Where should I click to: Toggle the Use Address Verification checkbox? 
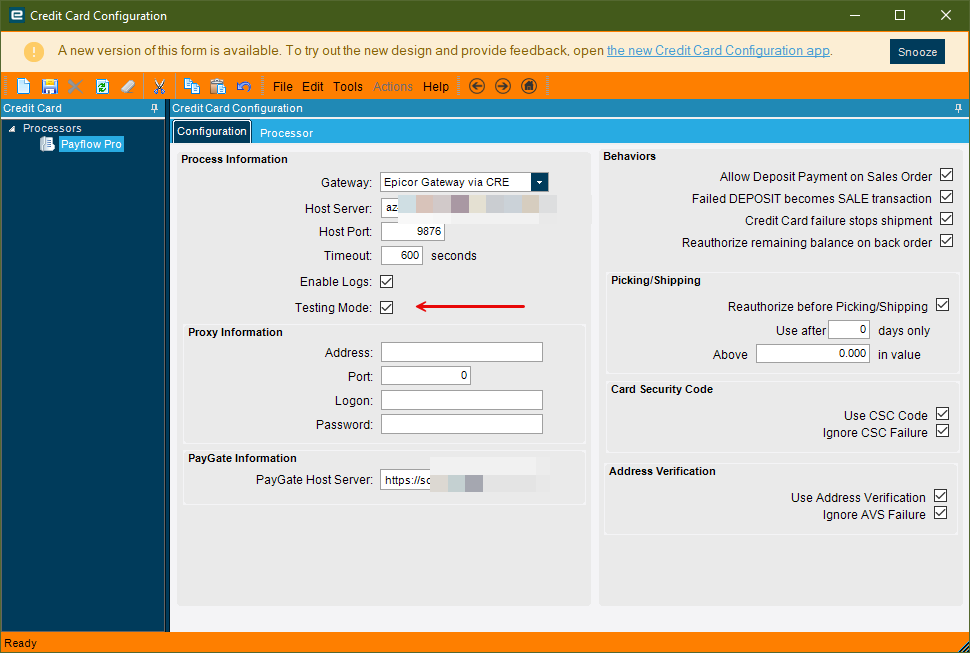click(x=941, y=496)
